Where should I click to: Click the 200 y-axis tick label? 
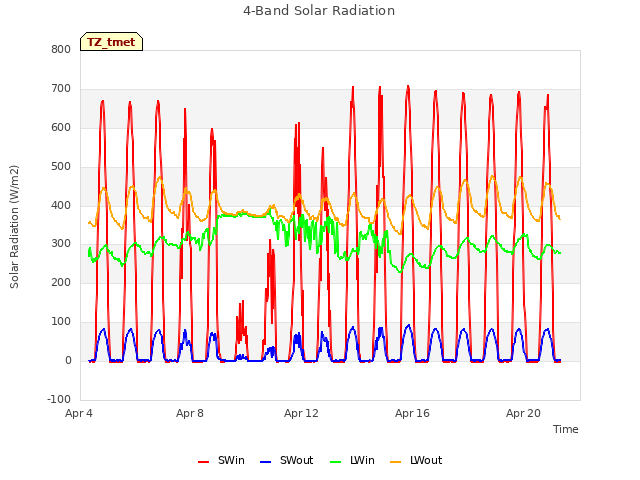tap(61, 282)
